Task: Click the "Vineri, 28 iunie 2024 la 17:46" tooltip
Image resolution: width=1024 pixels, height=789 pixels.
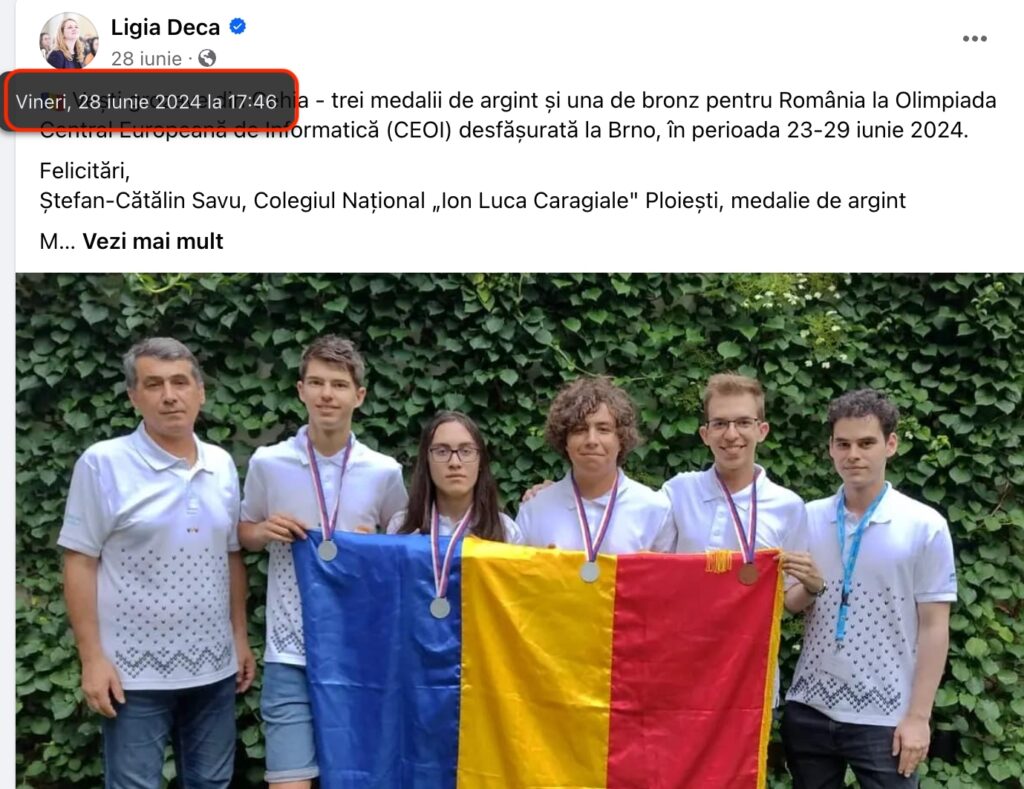Action: (x=151, y=101)
